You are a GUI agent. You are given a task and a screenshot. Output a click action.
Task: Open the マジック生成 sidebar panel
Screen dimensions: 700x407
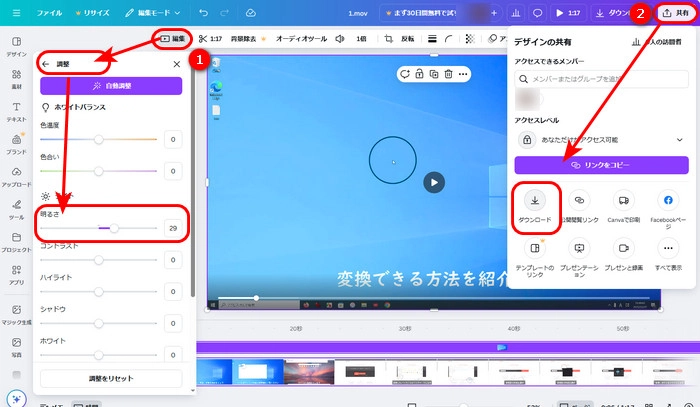pyautogui.click(x=17, y=315)
